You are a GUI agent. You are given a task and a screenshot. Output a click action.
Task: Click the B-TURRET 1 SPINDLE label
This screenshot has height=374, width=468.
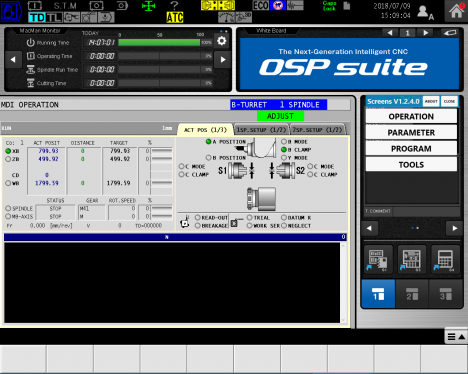pyautogui.click(x=278, y=105)
